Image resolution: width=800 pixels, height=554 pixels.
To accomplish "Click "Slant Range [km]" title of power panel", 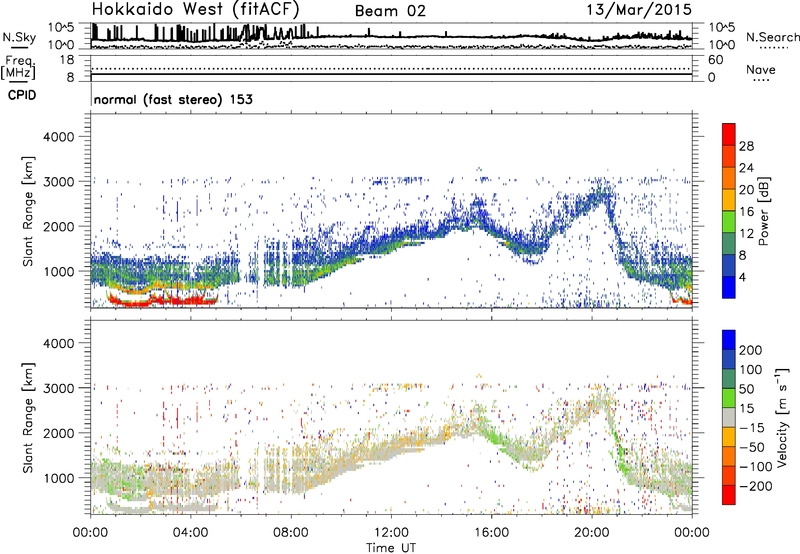I will (x=28, y=211).
